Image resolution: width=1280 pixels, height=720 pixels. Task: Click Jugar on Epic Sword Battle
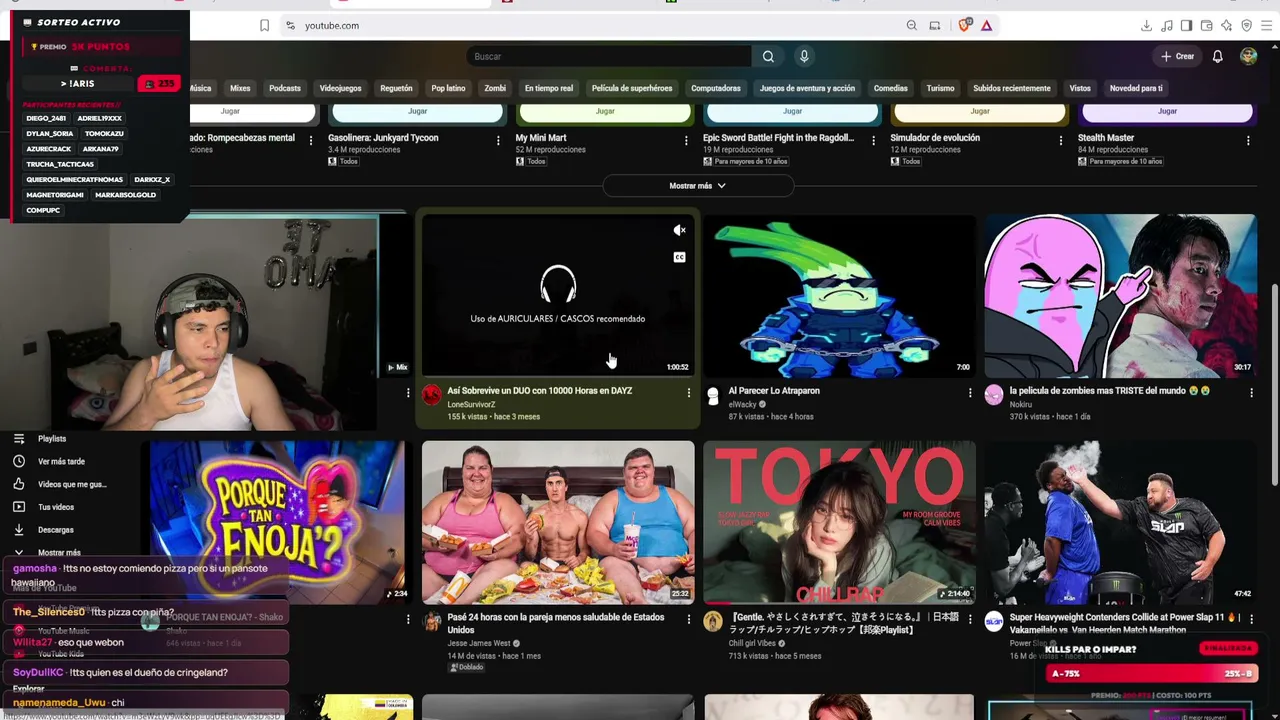tap(792, 111)
